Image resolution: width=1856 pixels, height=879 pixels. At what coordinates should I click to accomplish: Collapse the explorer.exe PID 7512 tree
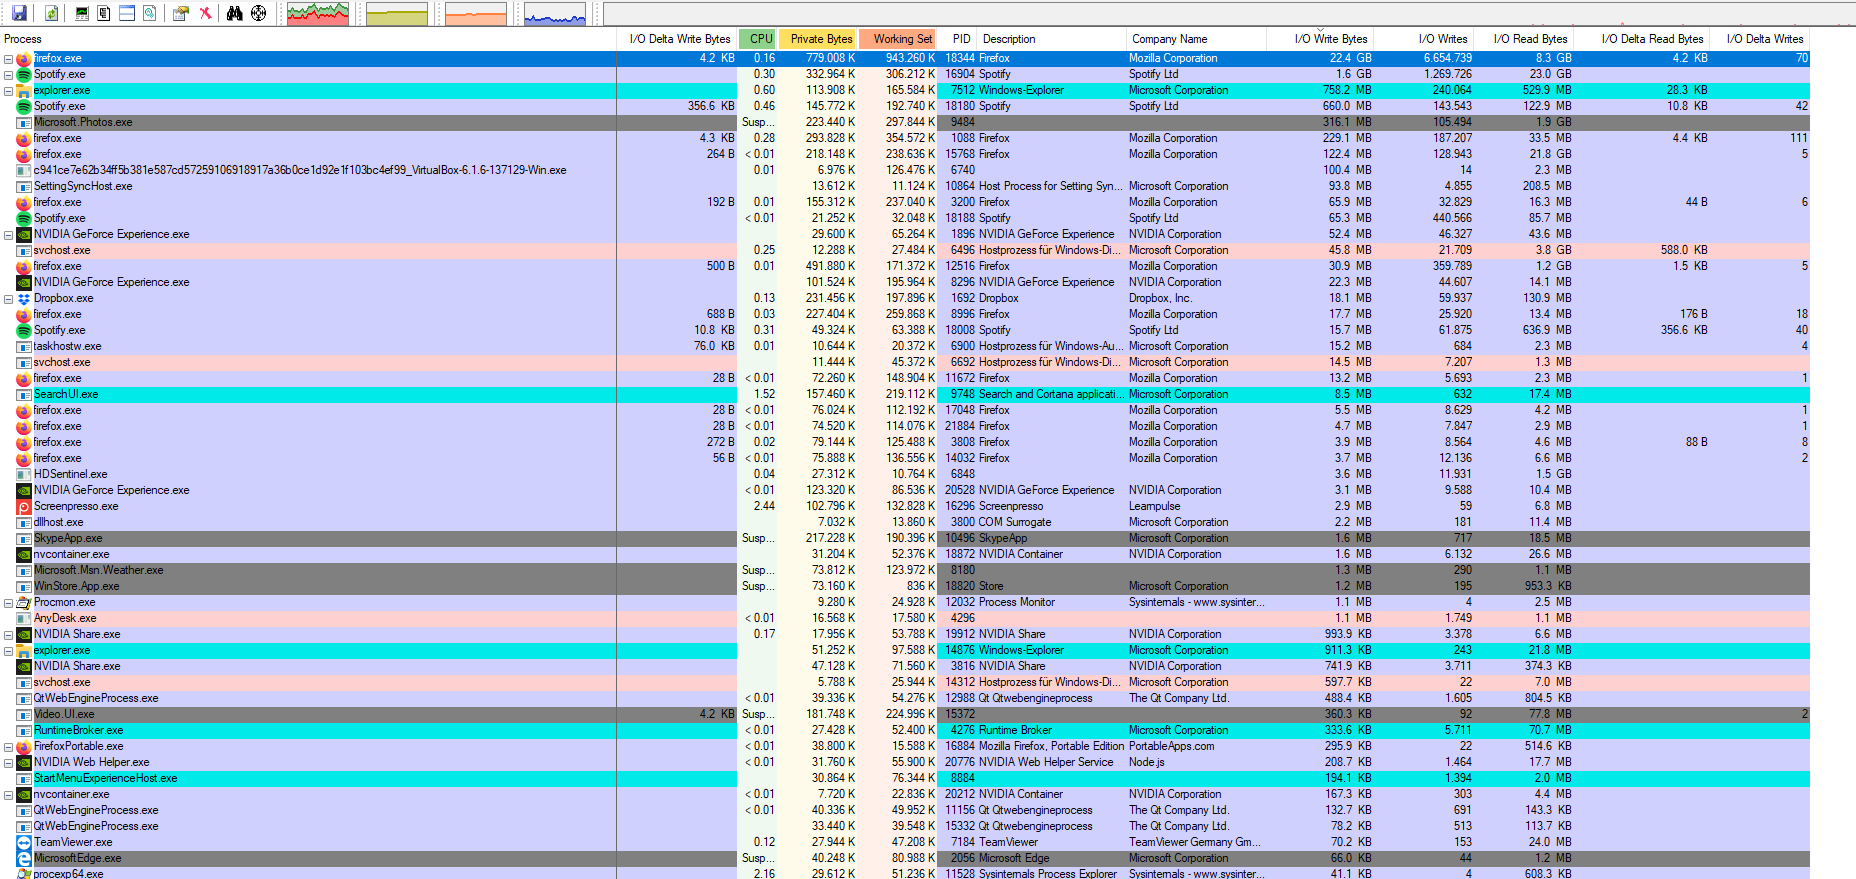pos(8,91)
